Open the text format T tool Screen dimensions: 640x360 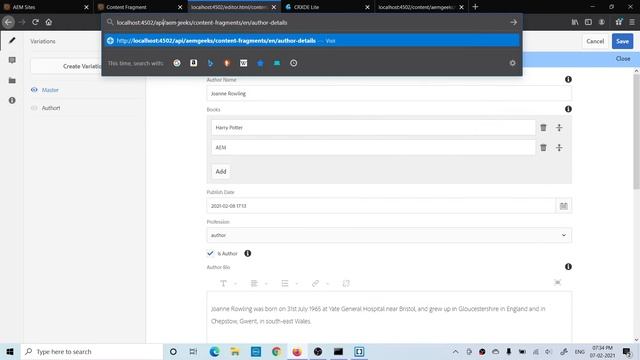coord(223,283)
